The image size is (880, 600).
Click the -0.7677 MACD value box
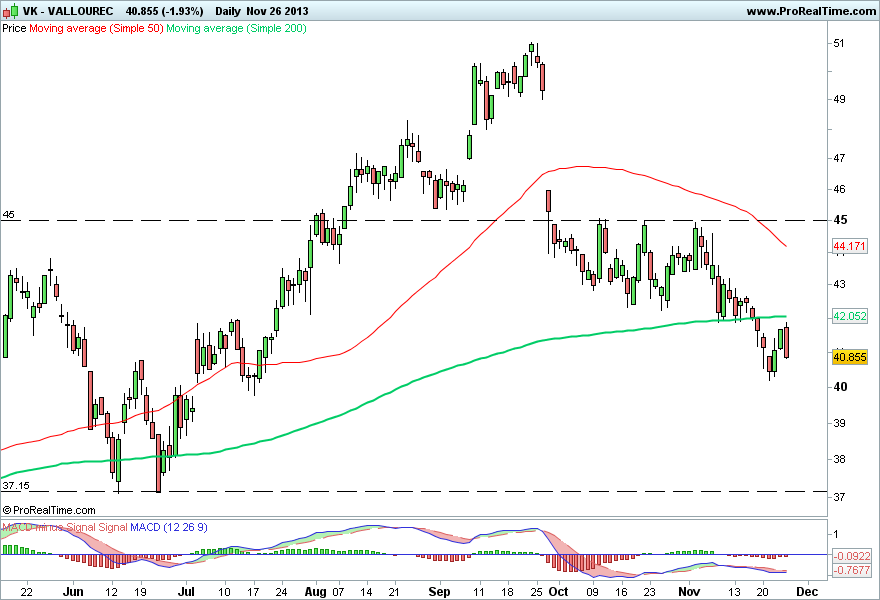(852, 570)
